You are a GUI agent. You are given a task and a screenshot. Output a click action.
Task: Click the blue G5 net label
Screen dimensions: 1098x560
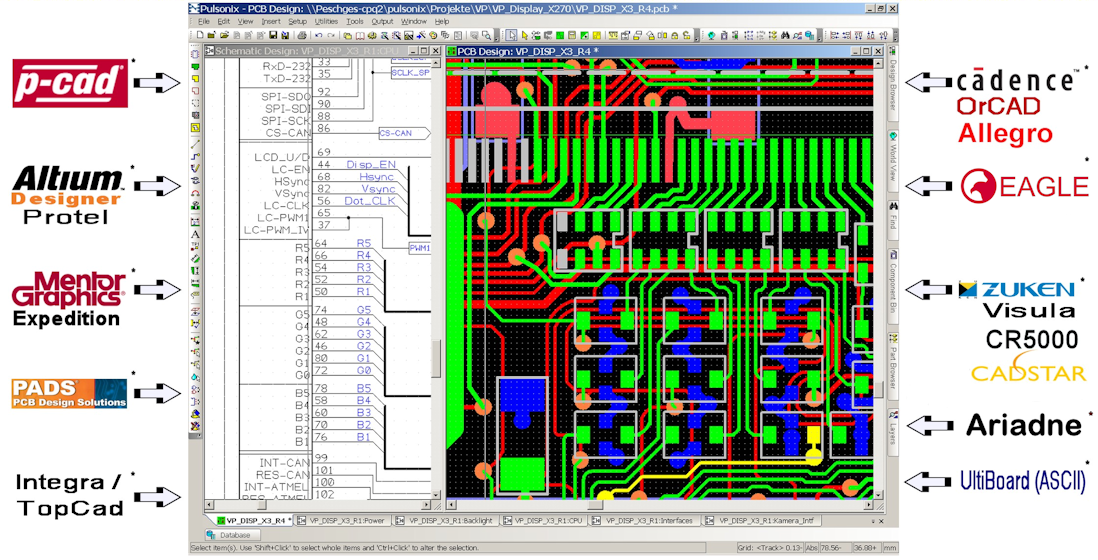[363, 309]
